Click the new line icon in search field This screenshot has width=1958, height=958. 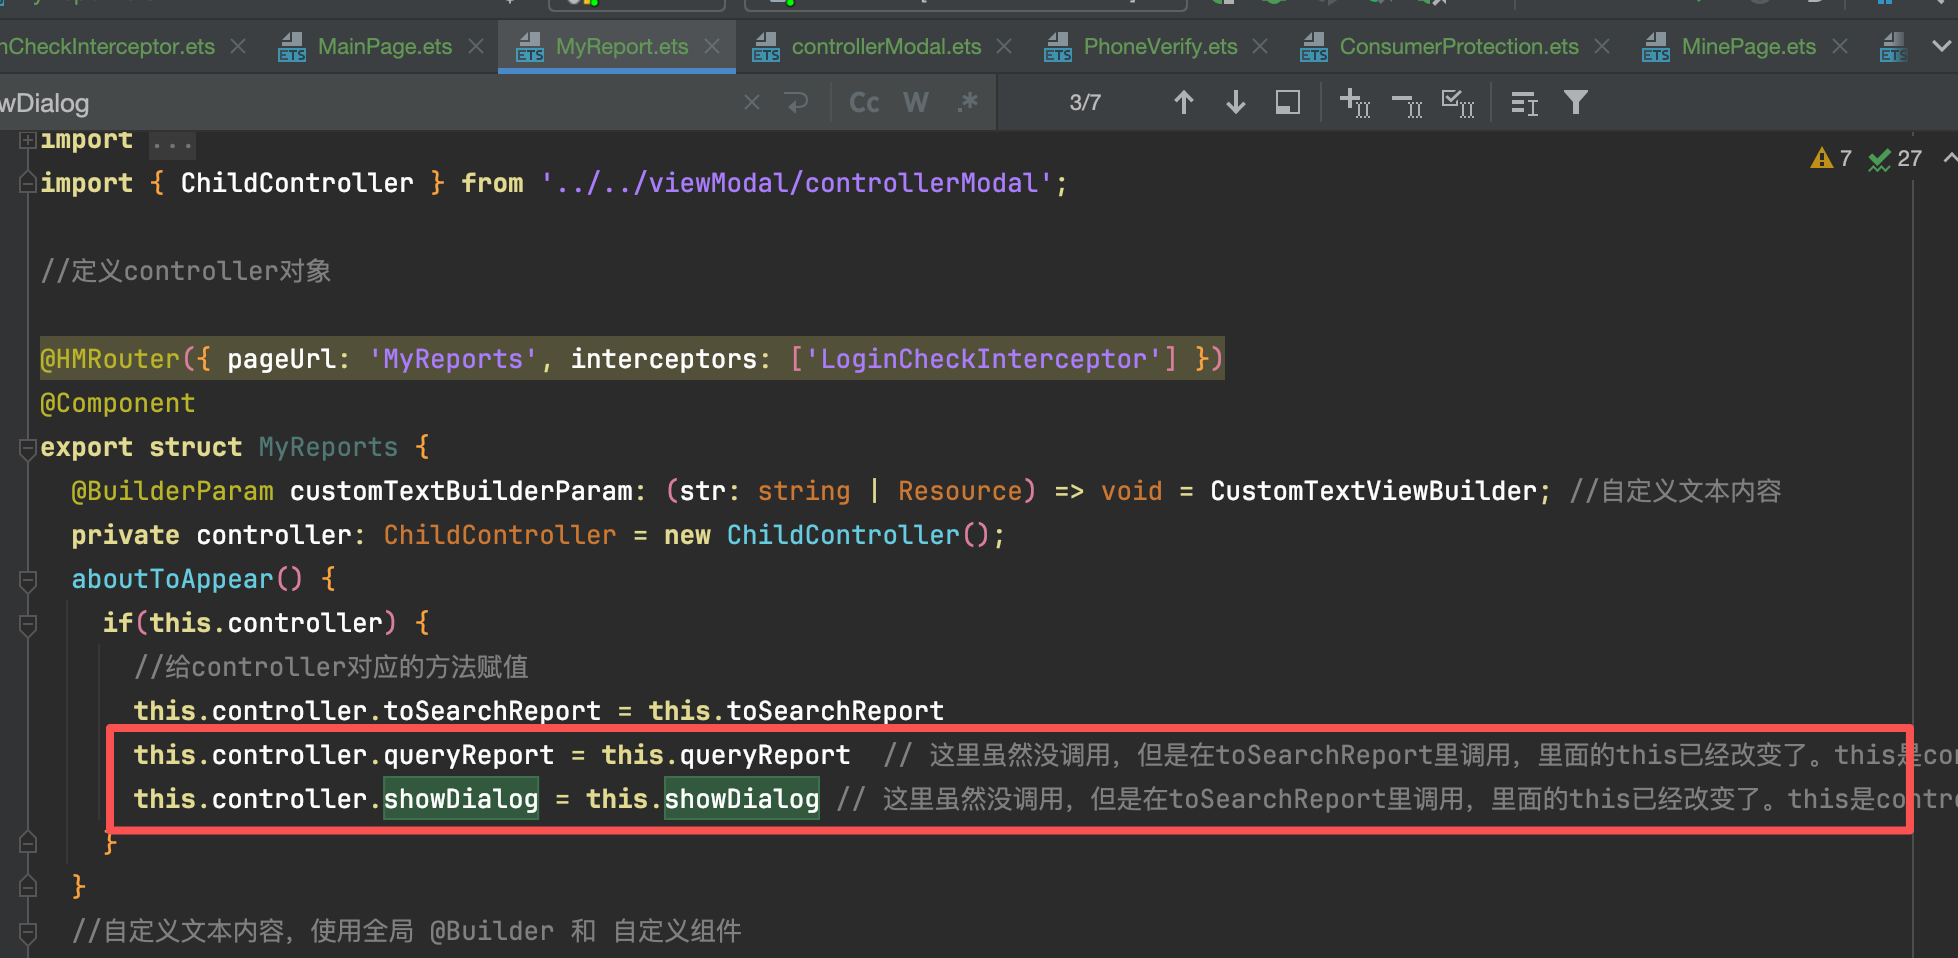(796, 103)
